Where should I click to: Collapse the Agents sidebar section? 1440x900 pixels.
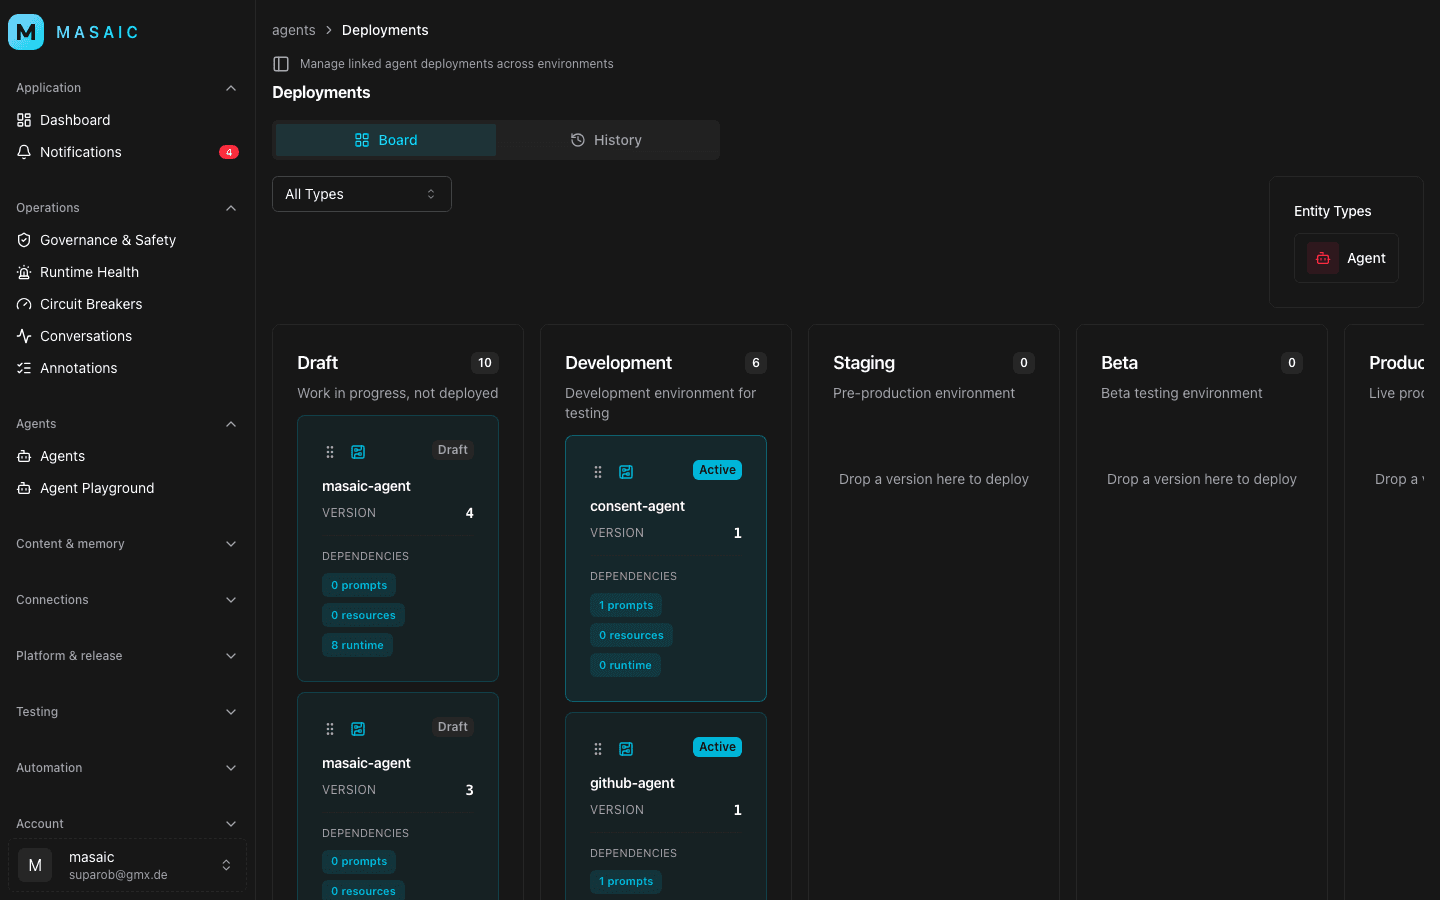click(x=231, y=424)
